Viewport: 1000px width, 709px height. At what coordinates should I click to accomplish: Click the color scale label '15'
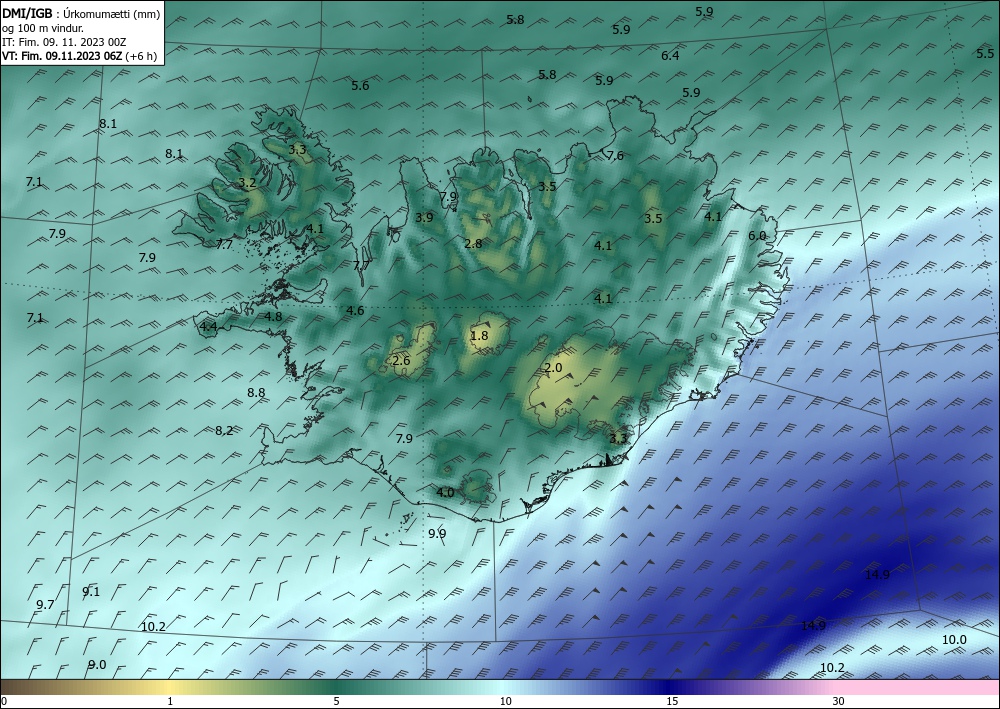click(x=672, y=701)
